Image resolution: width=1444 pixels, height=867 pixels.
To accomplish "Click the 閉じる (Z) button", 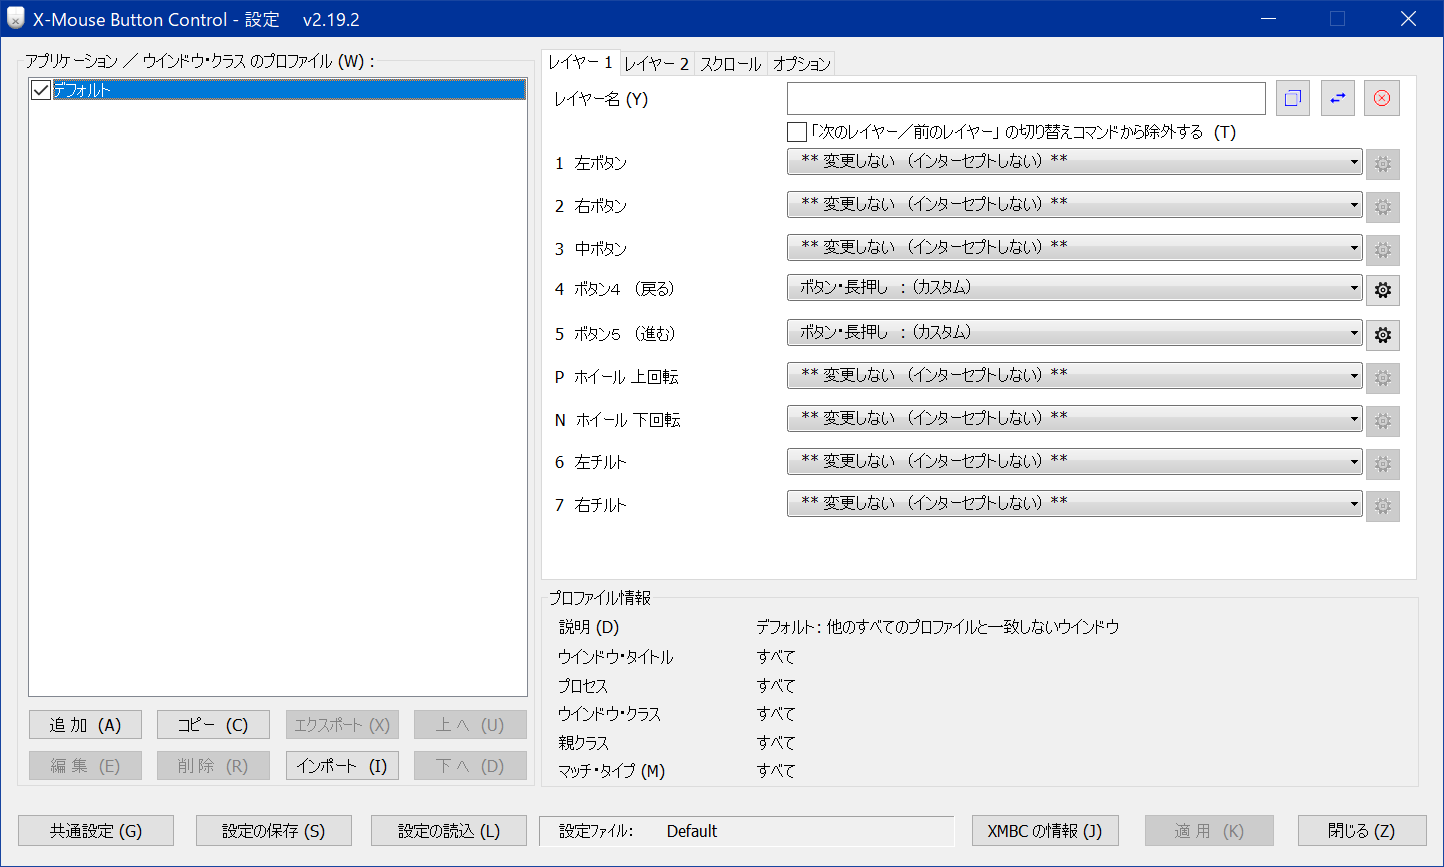I will (x=1362, y=831).
